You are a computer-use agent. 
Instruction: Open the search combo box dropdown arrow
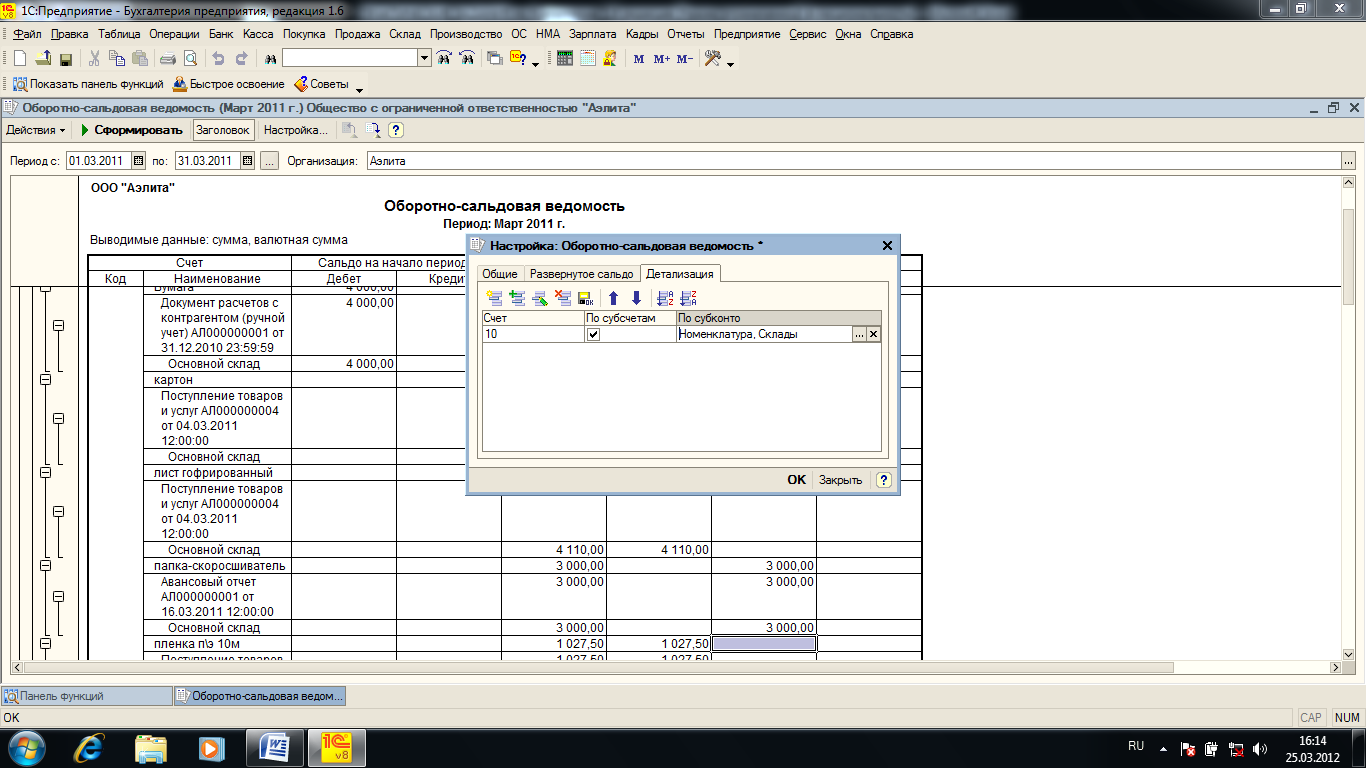[x=425, y=59]
